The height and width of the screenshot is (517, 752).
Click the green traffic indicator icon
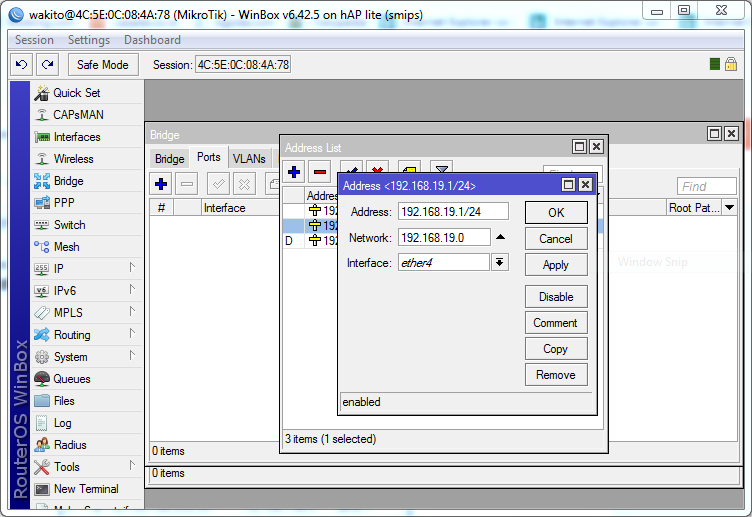[x=715, y=64]
